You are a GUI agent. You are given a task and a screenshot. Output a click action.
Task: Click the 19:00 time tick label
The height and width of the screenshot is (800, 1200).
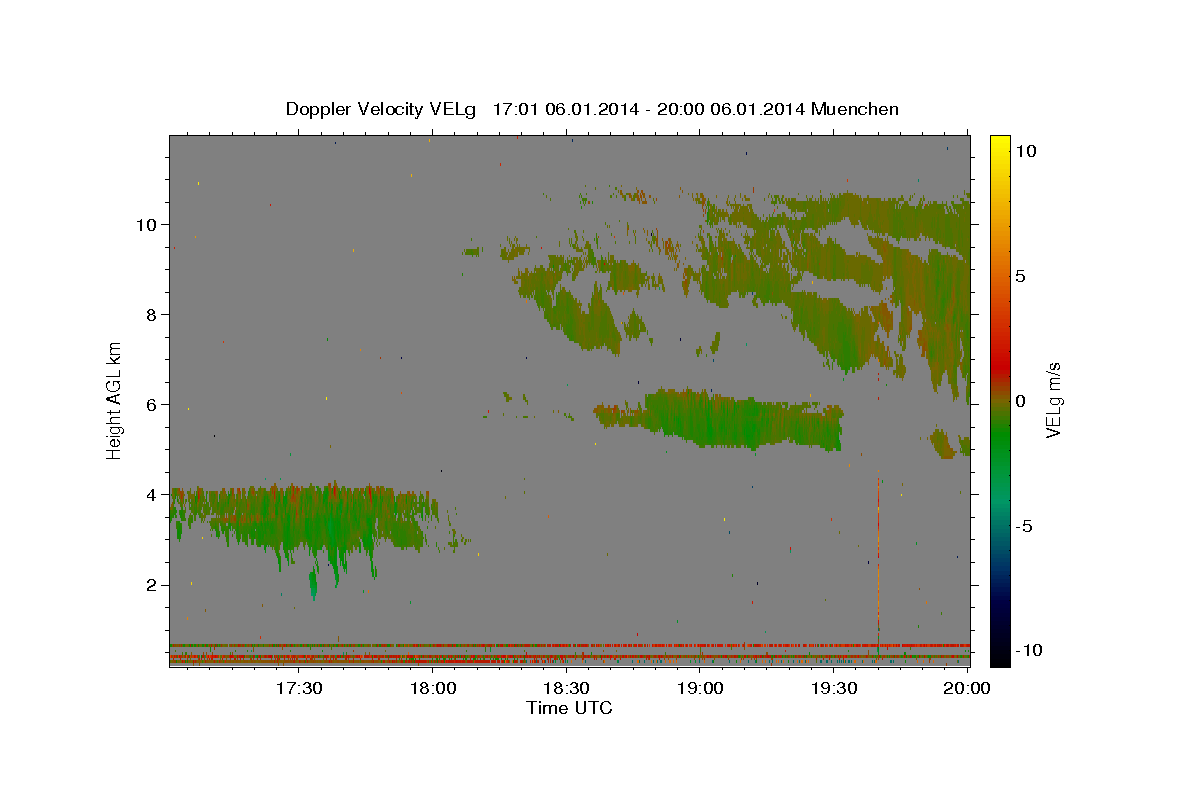pos(700,688)
